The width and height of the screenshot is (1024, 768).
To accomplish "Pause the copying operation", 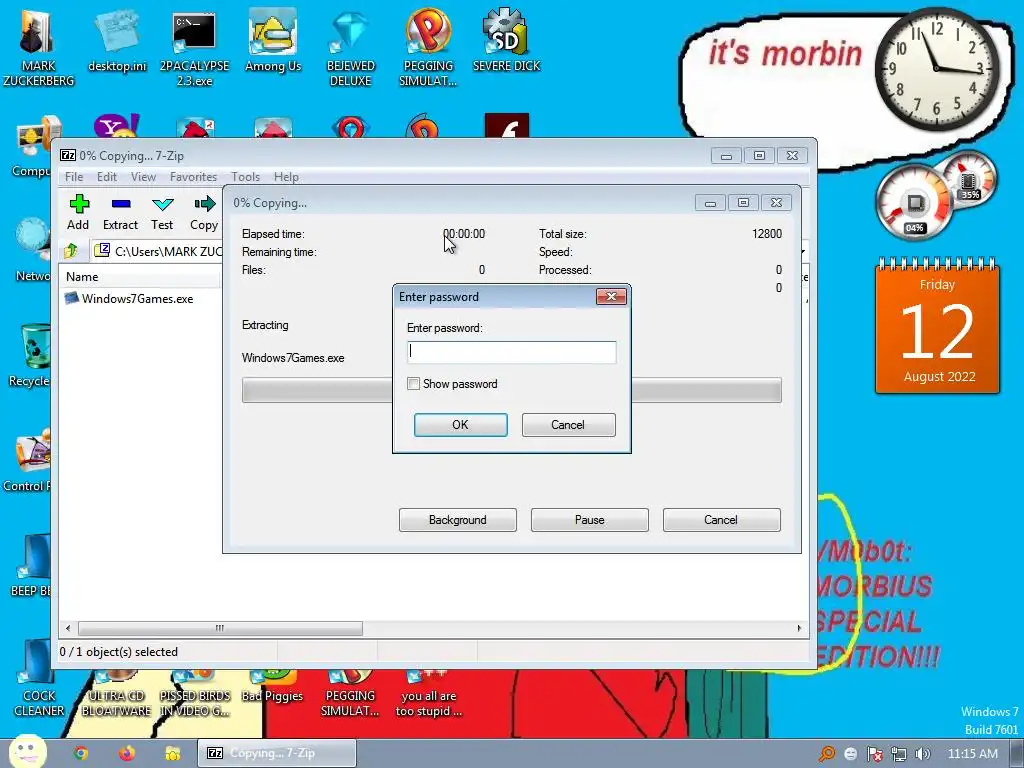I will (590, 520).
